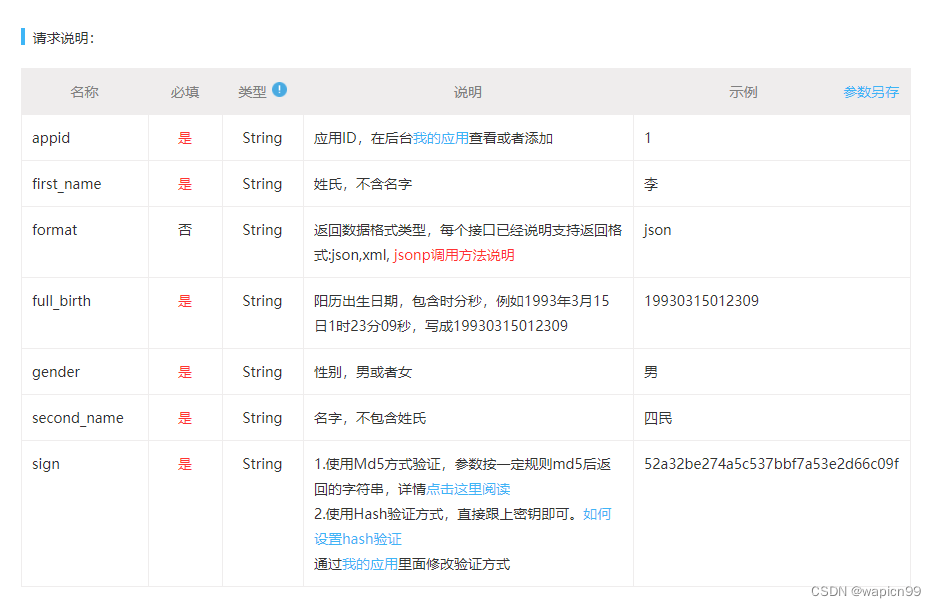Viewport: 936px width, 608px height.
Task: Click the appid parameter name
Action: [51, 138]
